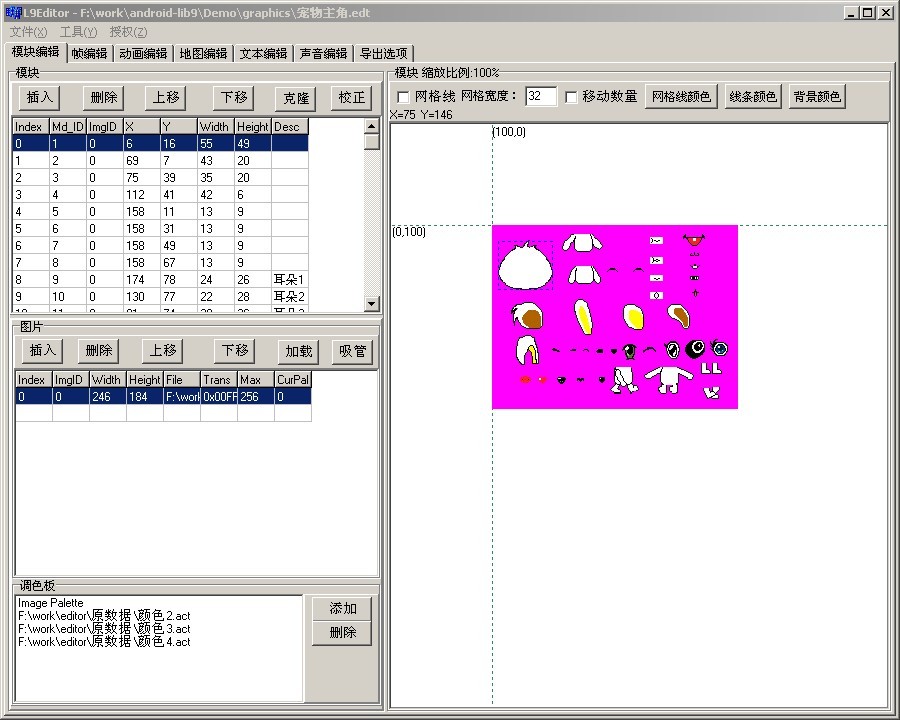Image resolution: width=900 pixels, height=720 pixels.
Task: Click the 网格宽度 input field
Action: point(541,96)
